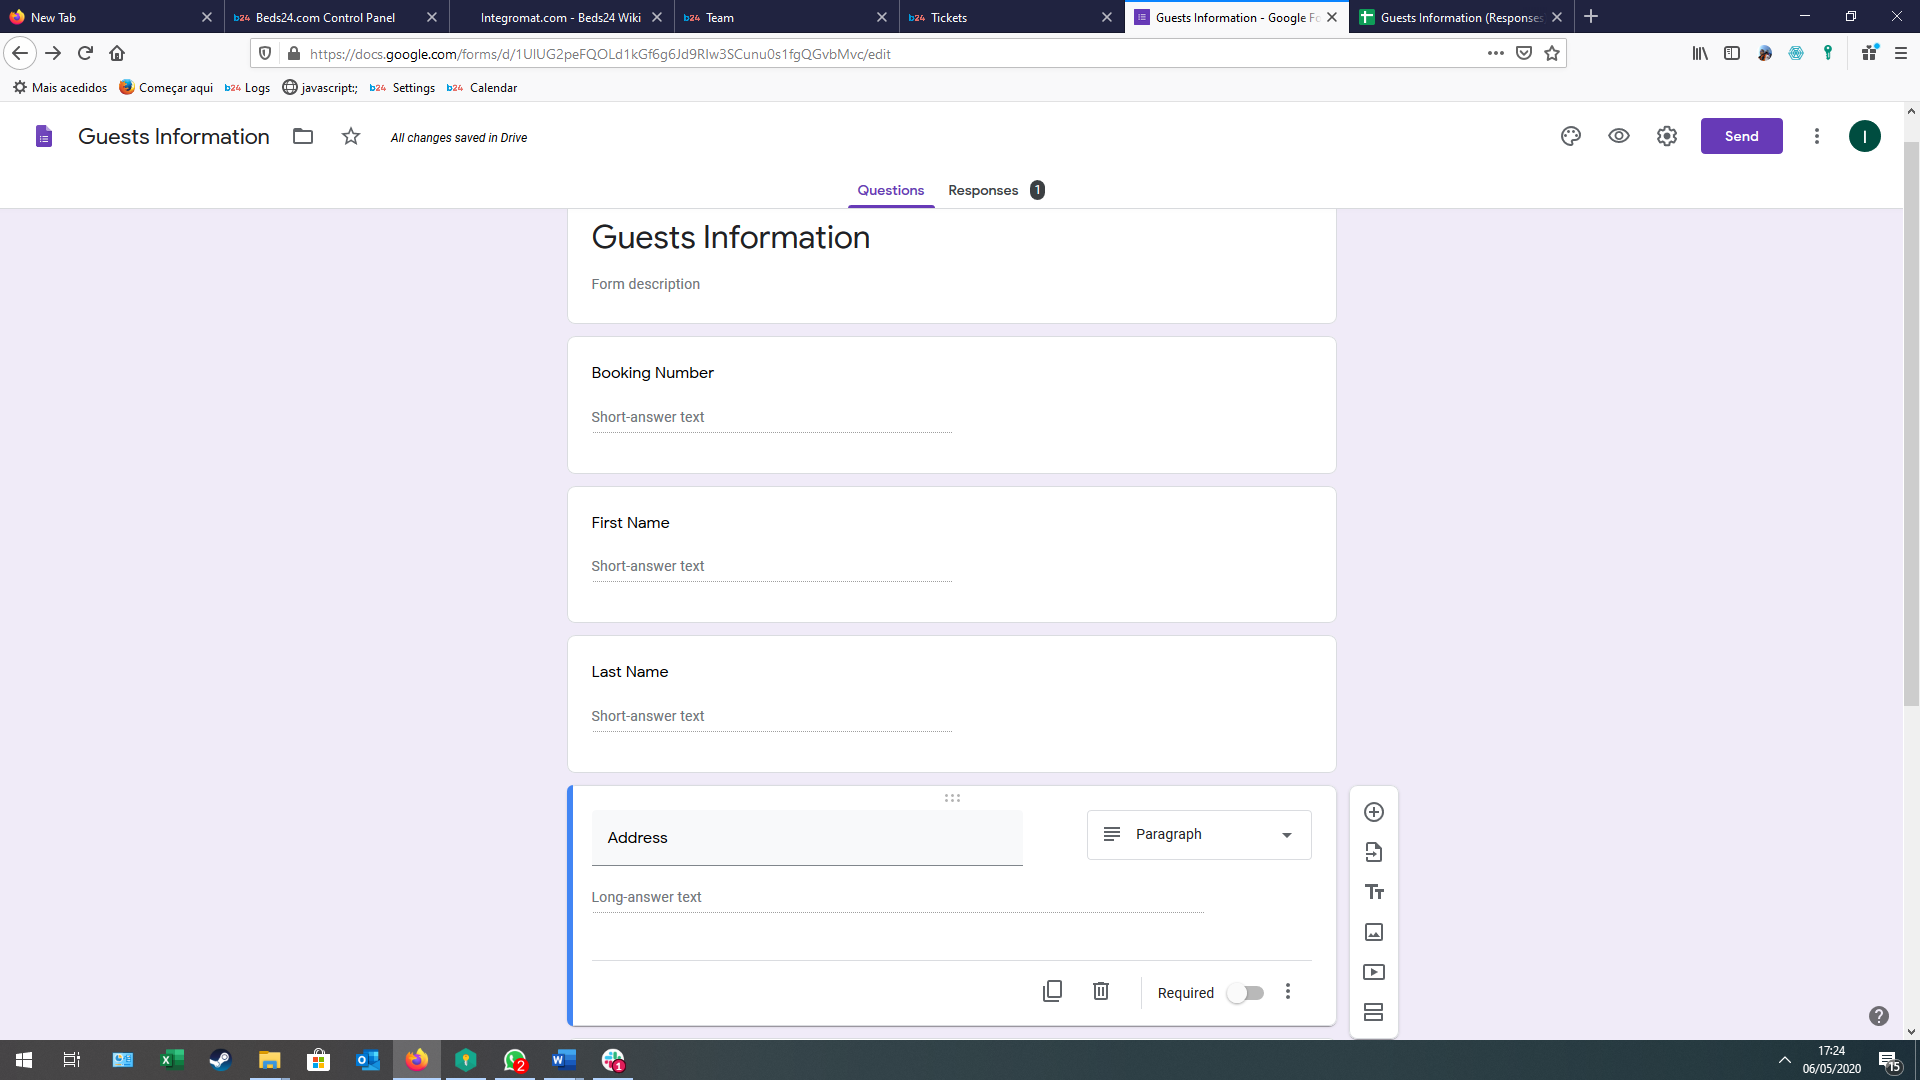This screenshot has width=1920, height=1080.
Task: Open the Calendar bookmark
Action: [482, 88]
